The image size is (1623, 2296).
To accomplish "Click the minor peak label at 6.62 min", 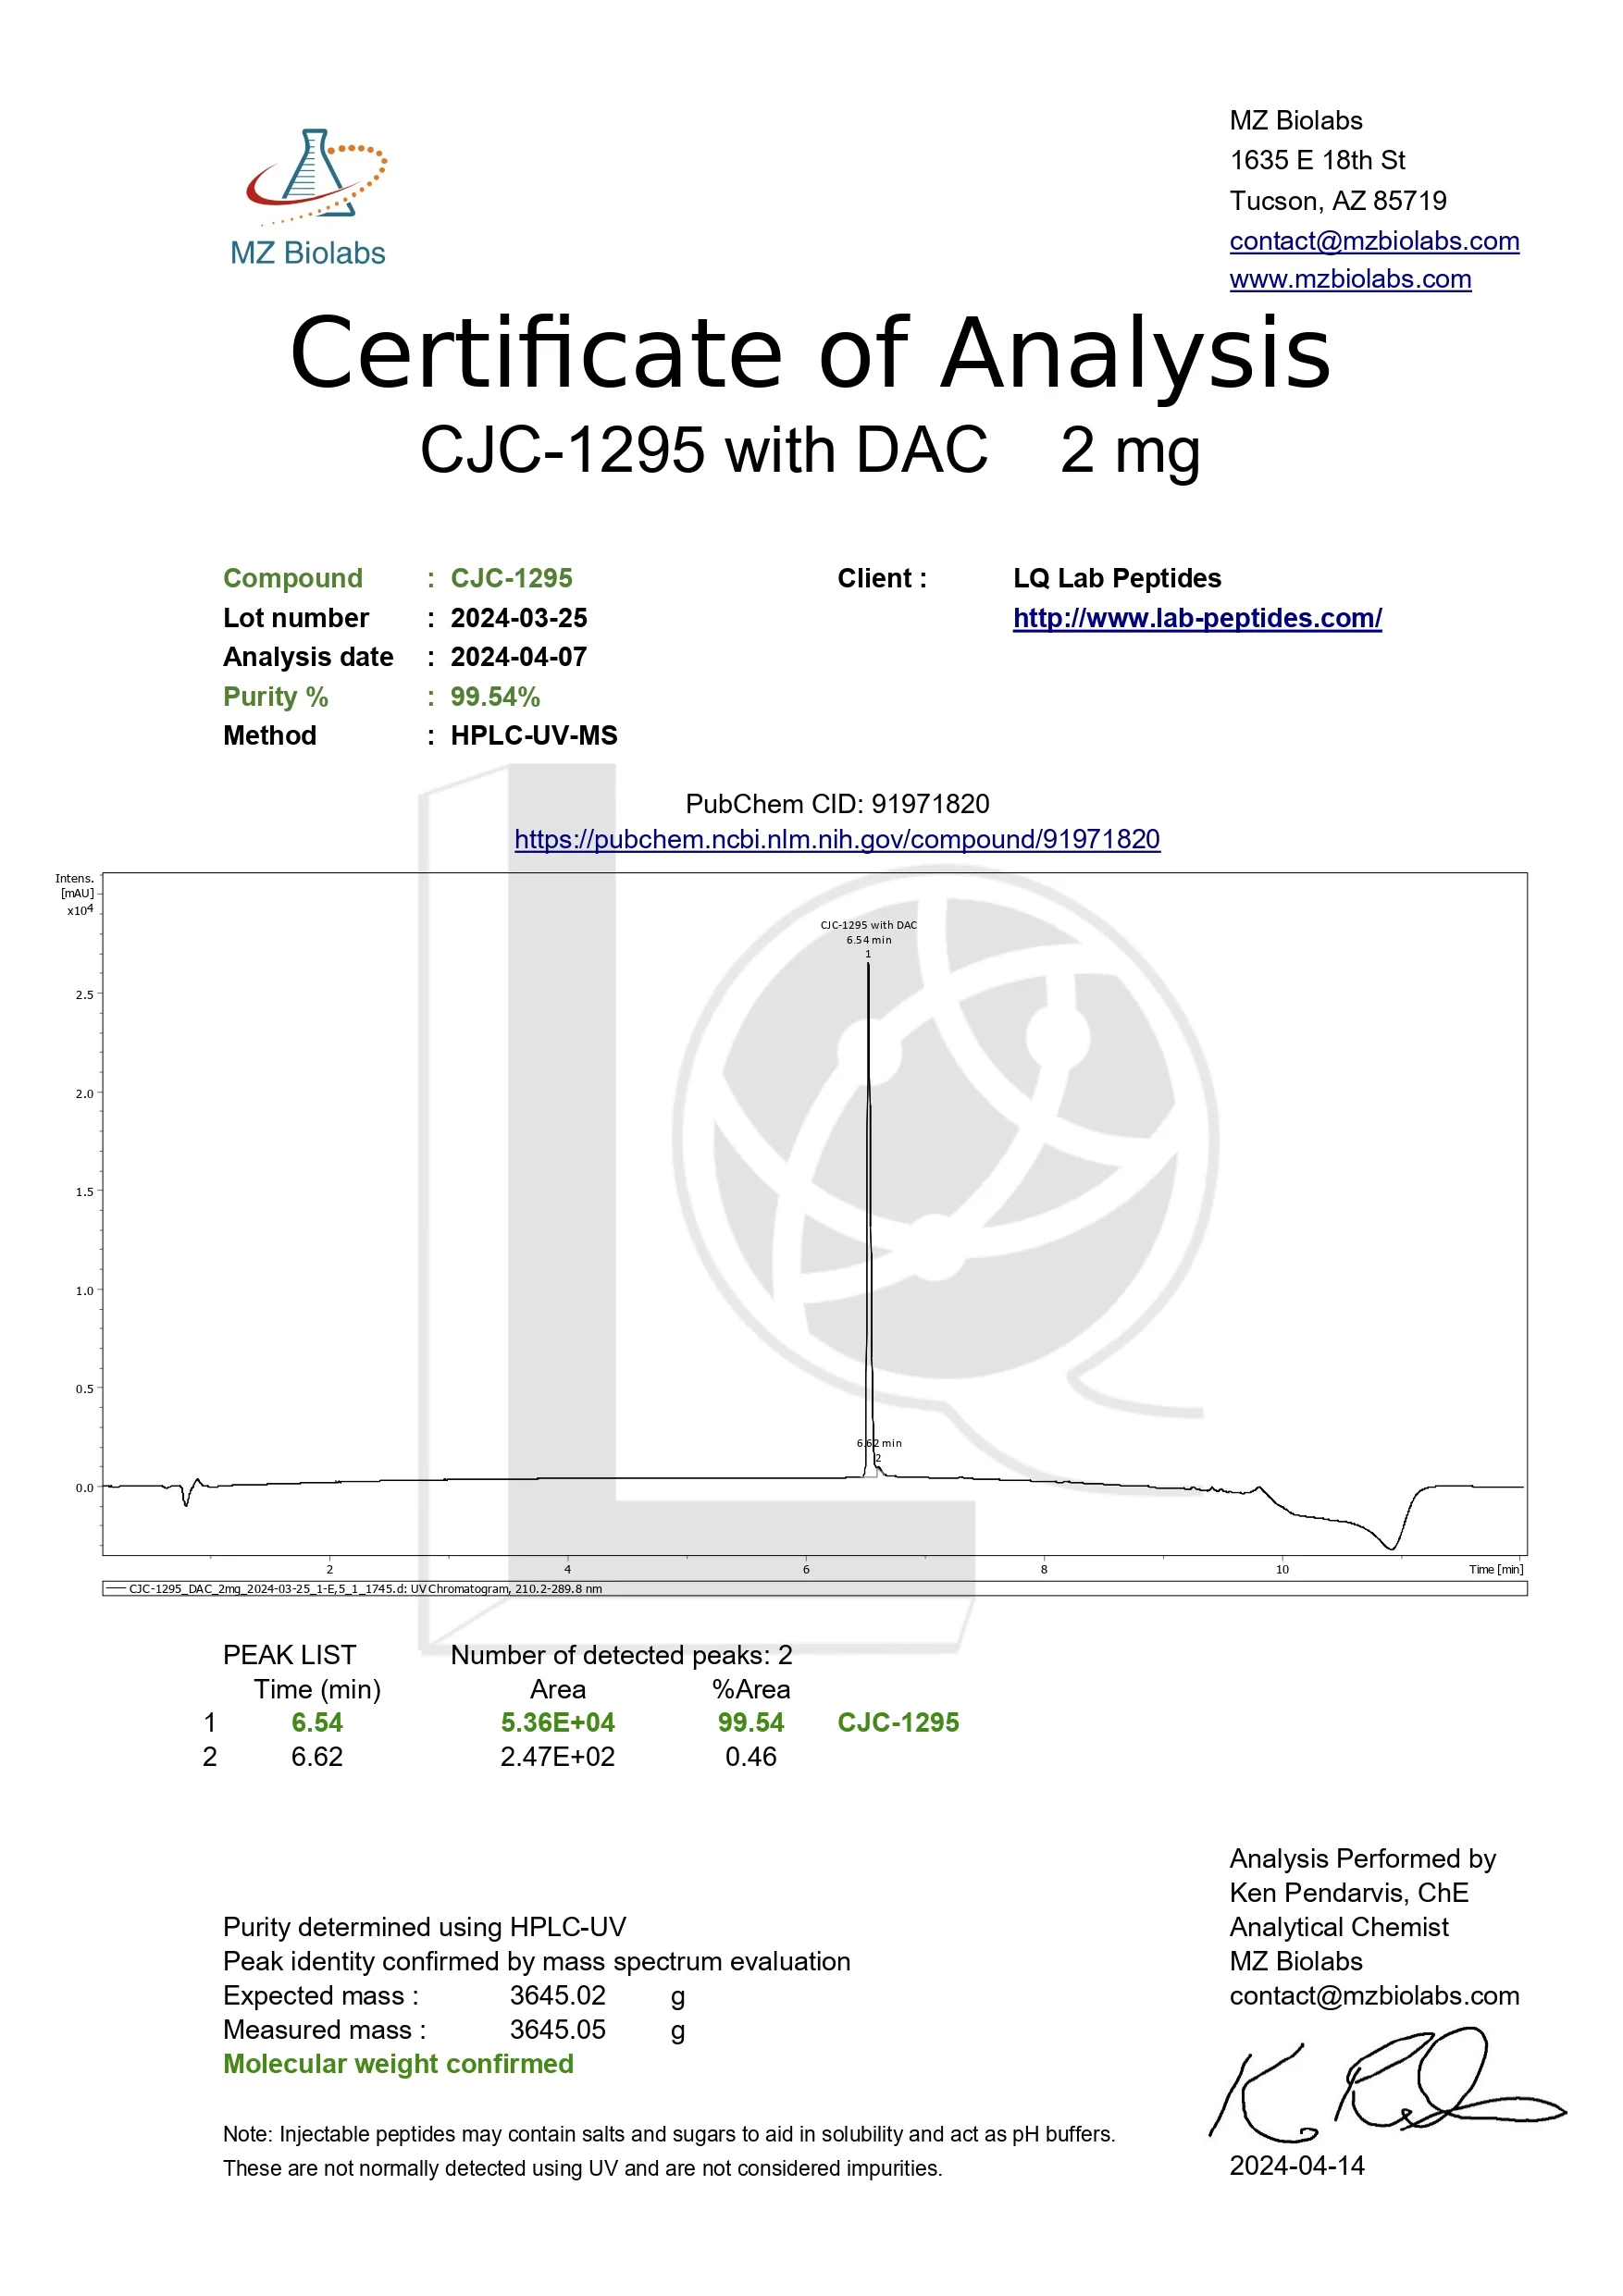I will point(879,1443).
